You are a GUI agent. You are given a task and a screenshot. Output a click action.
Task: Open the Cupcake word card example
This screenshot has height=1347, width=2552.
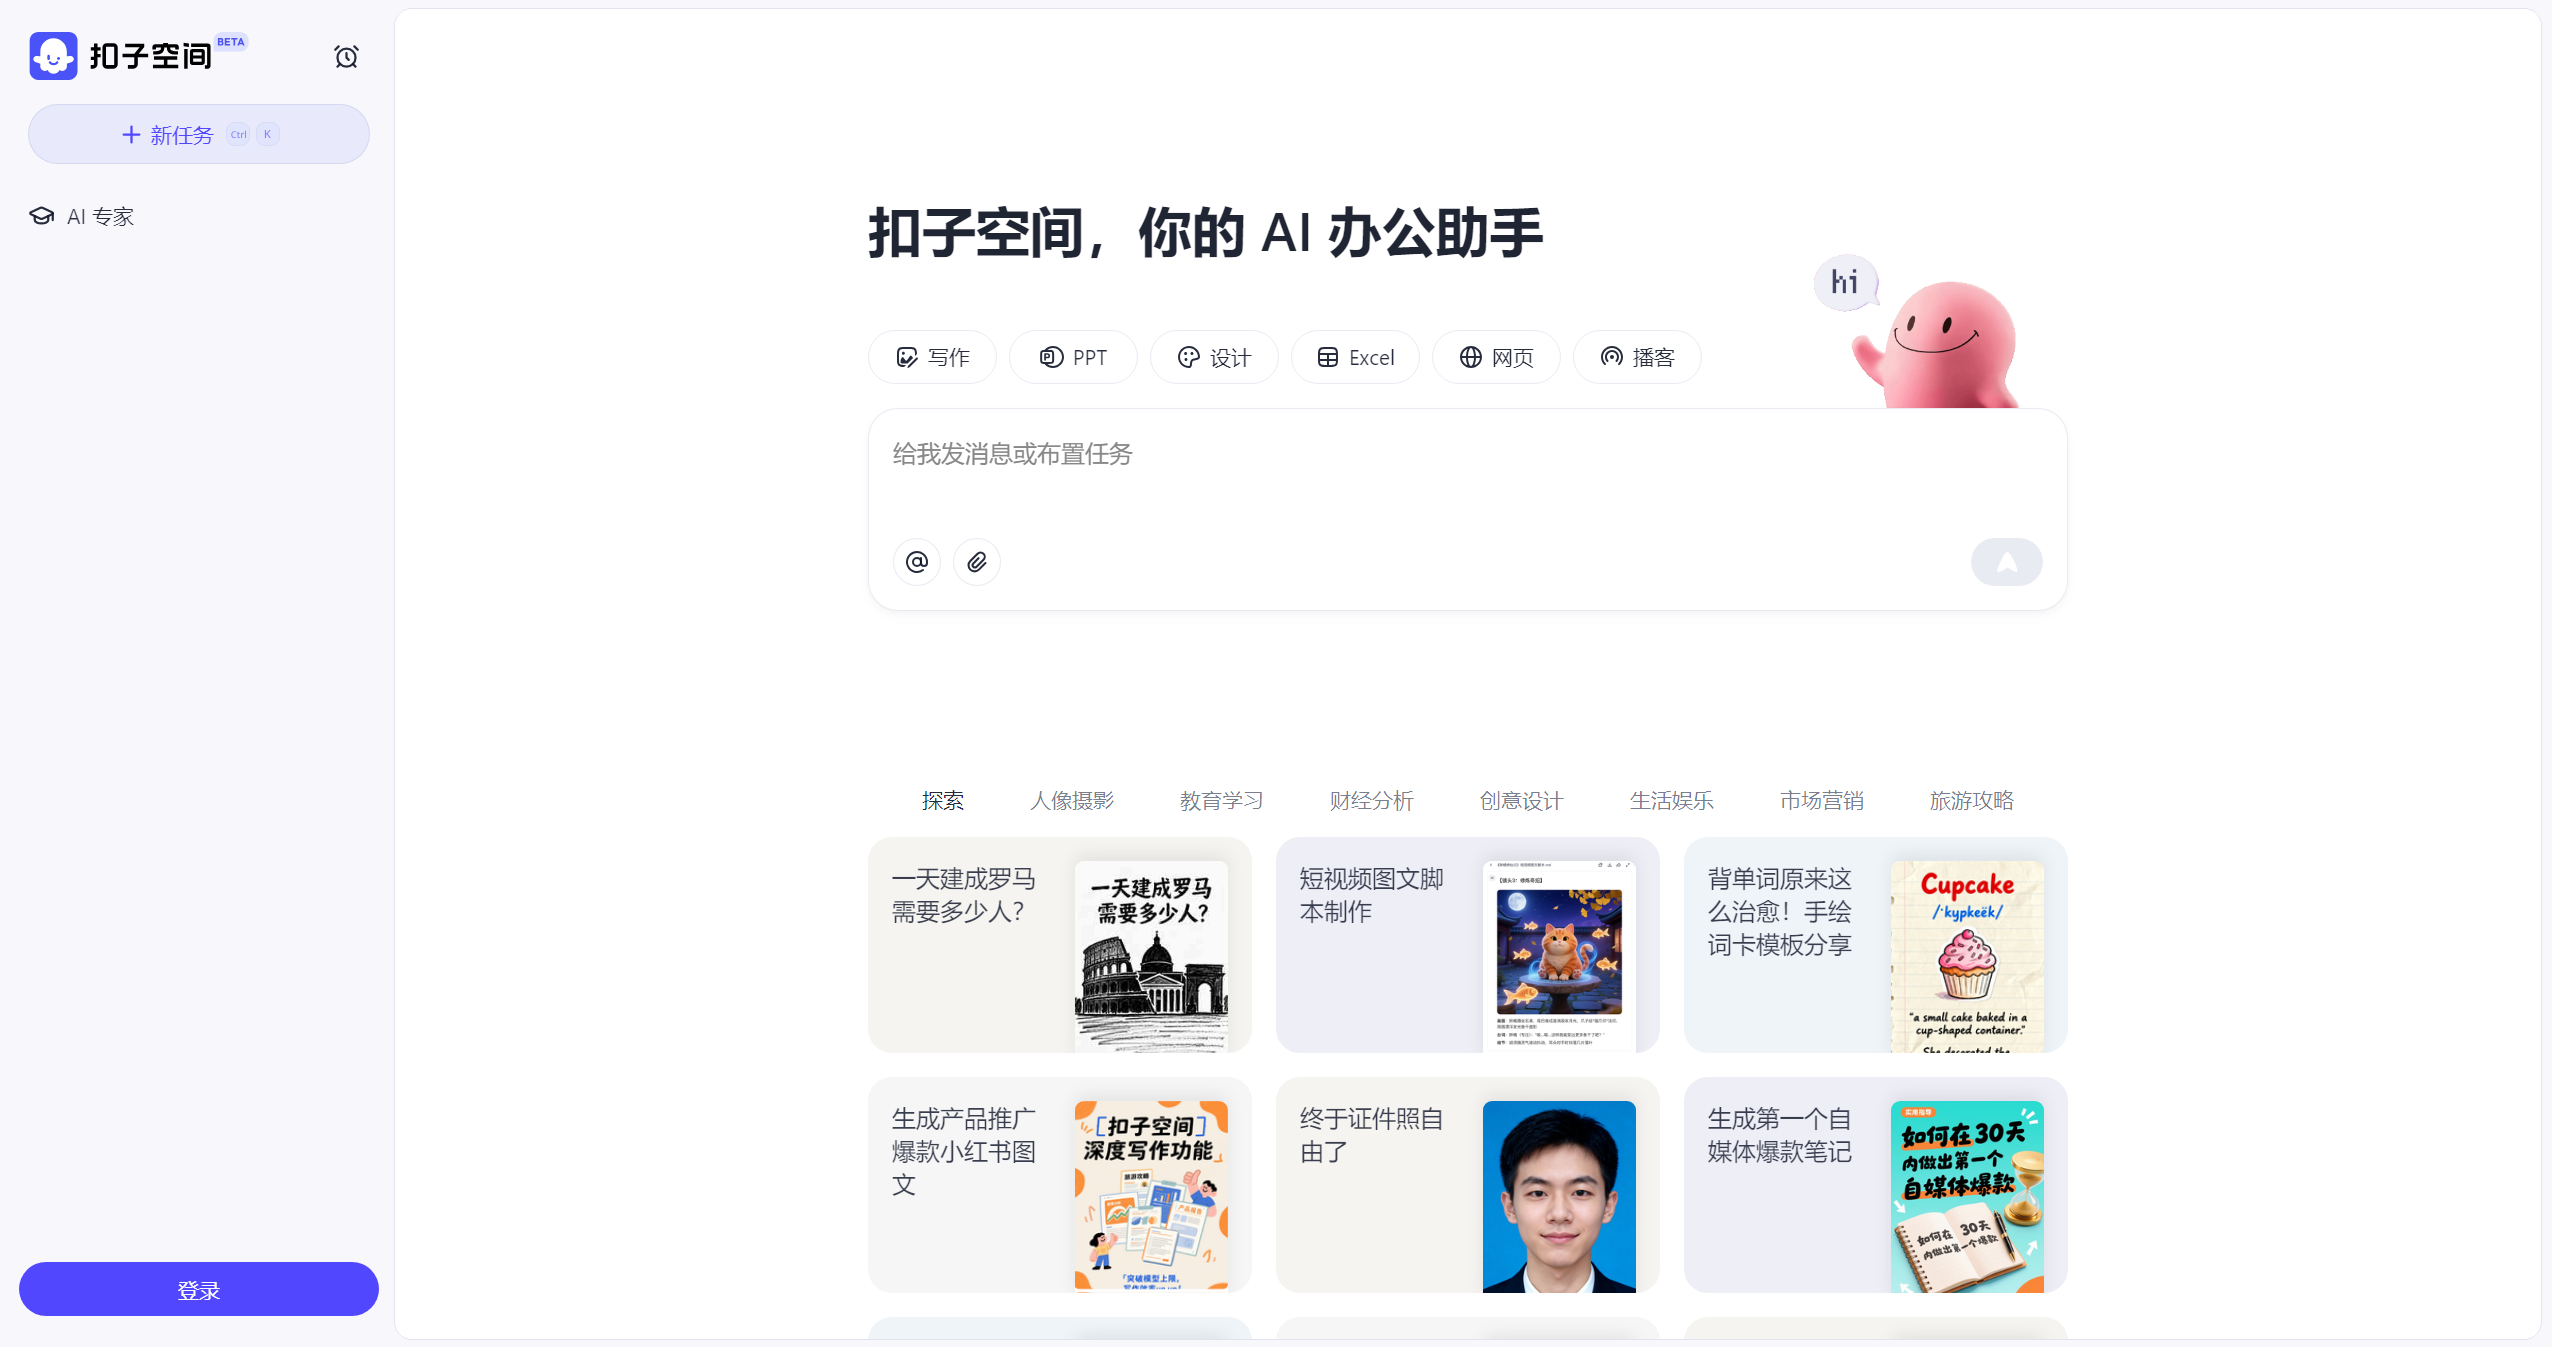click(x=1876, y=945)
